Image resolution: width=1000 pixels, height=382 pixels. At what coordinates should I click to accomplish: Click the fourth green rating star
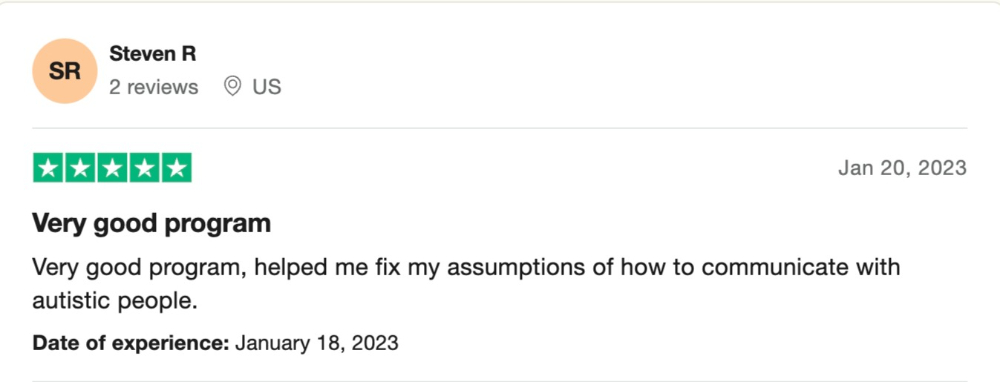[x=144, y=168]
